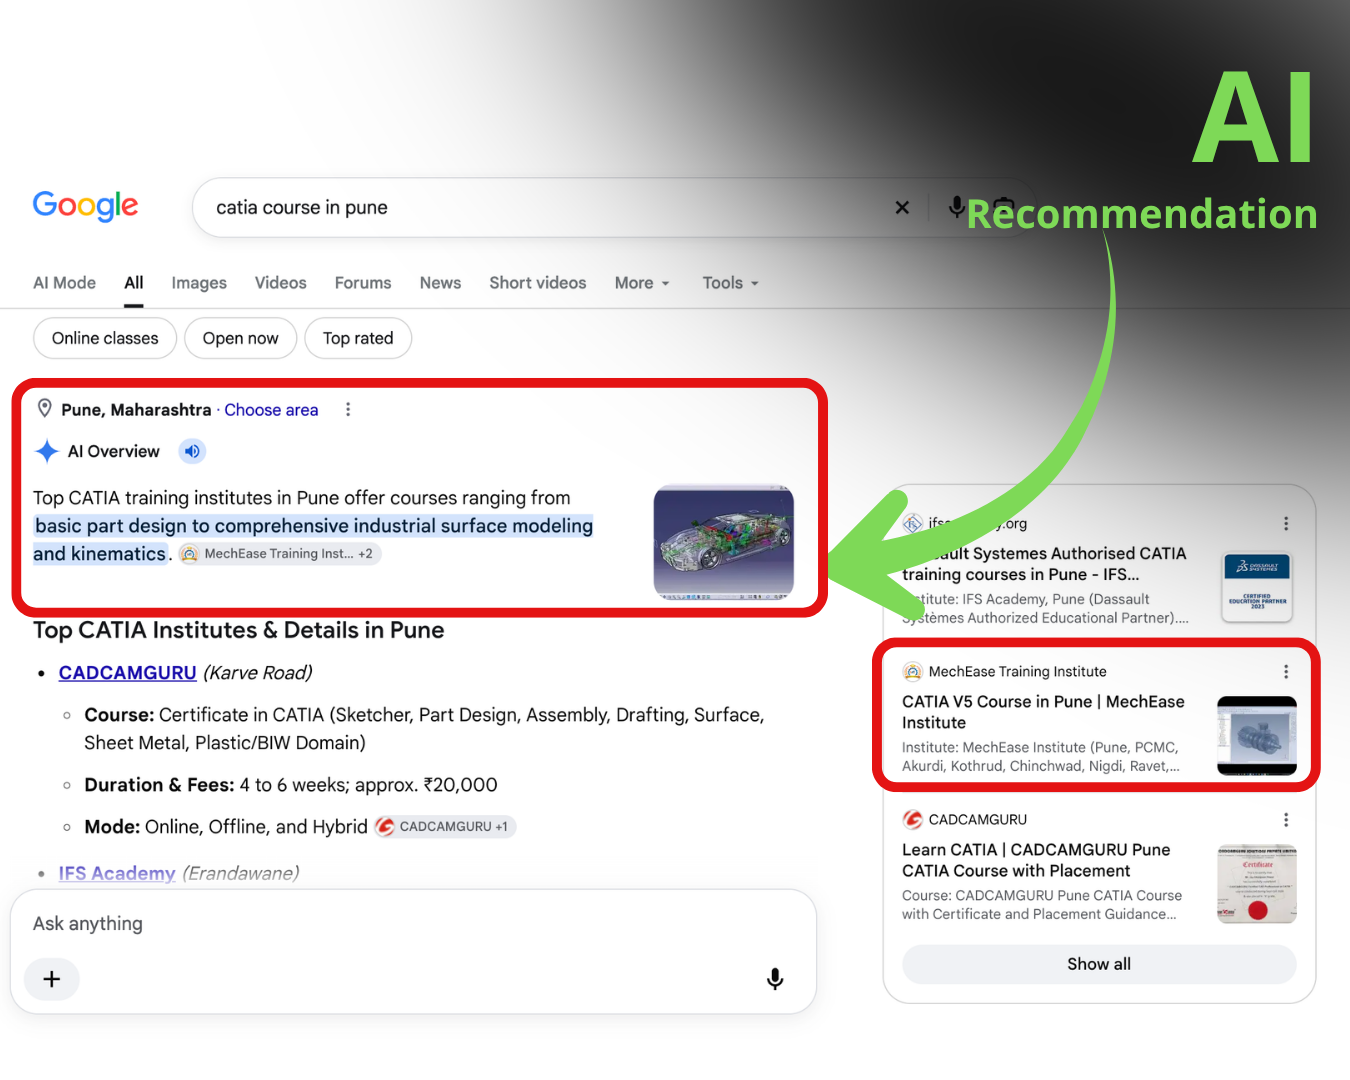Open the IFS Academy link

pyautogui.click(x=117, y=873)
